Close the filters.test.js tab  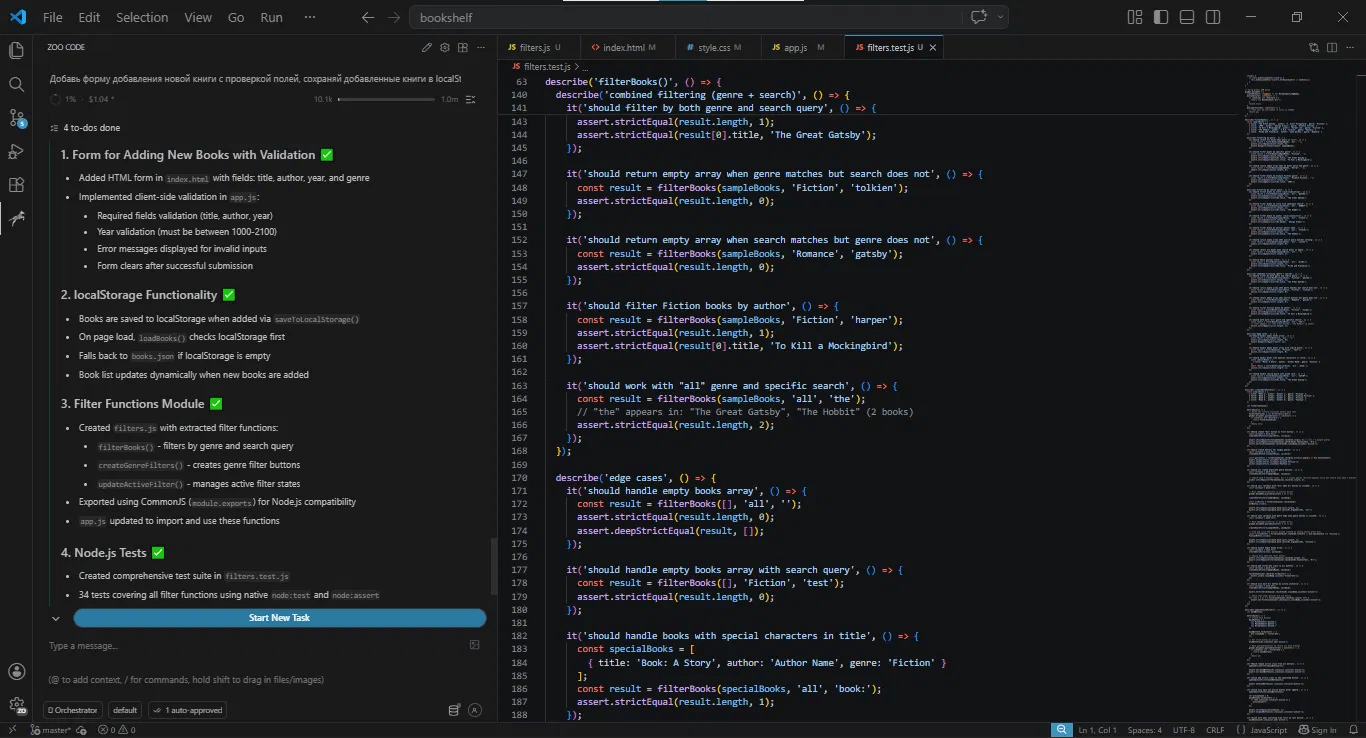[933, 47]
